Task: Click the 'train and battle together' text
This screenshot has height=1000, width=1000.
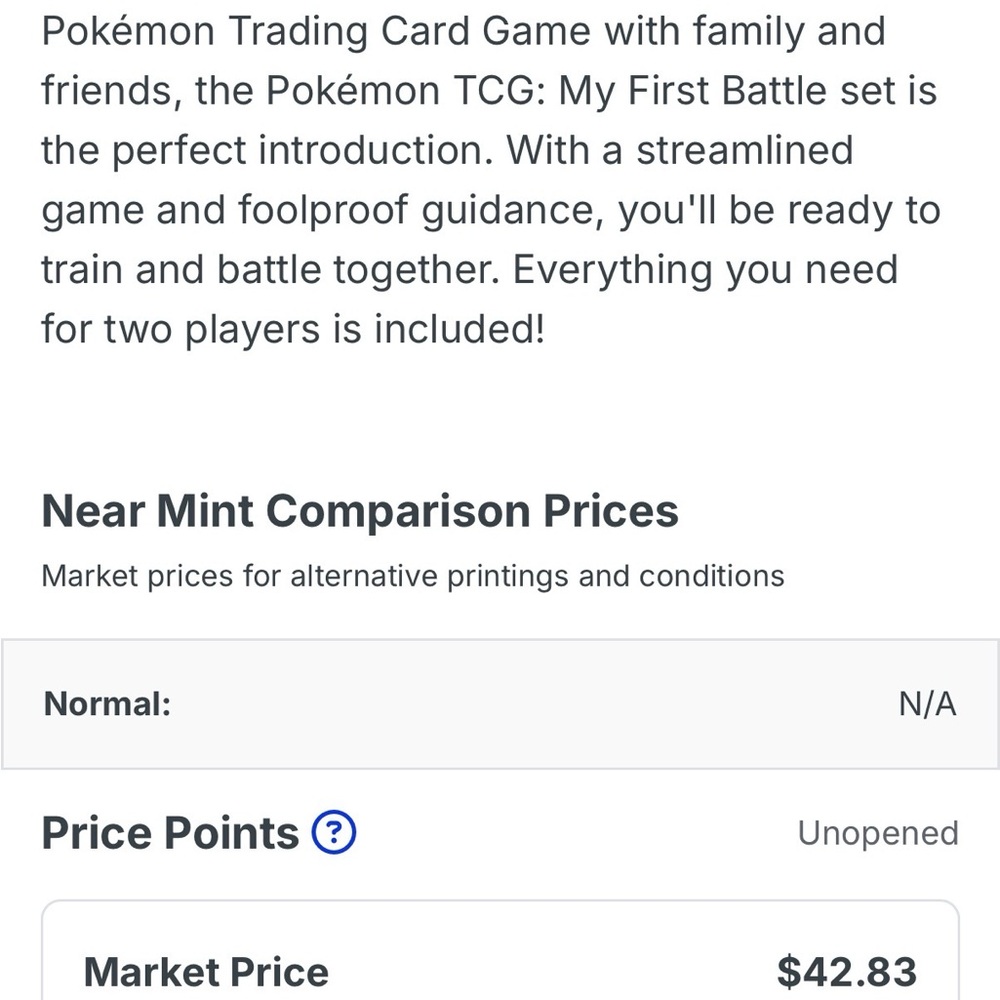Action: [x=270, y=270]
